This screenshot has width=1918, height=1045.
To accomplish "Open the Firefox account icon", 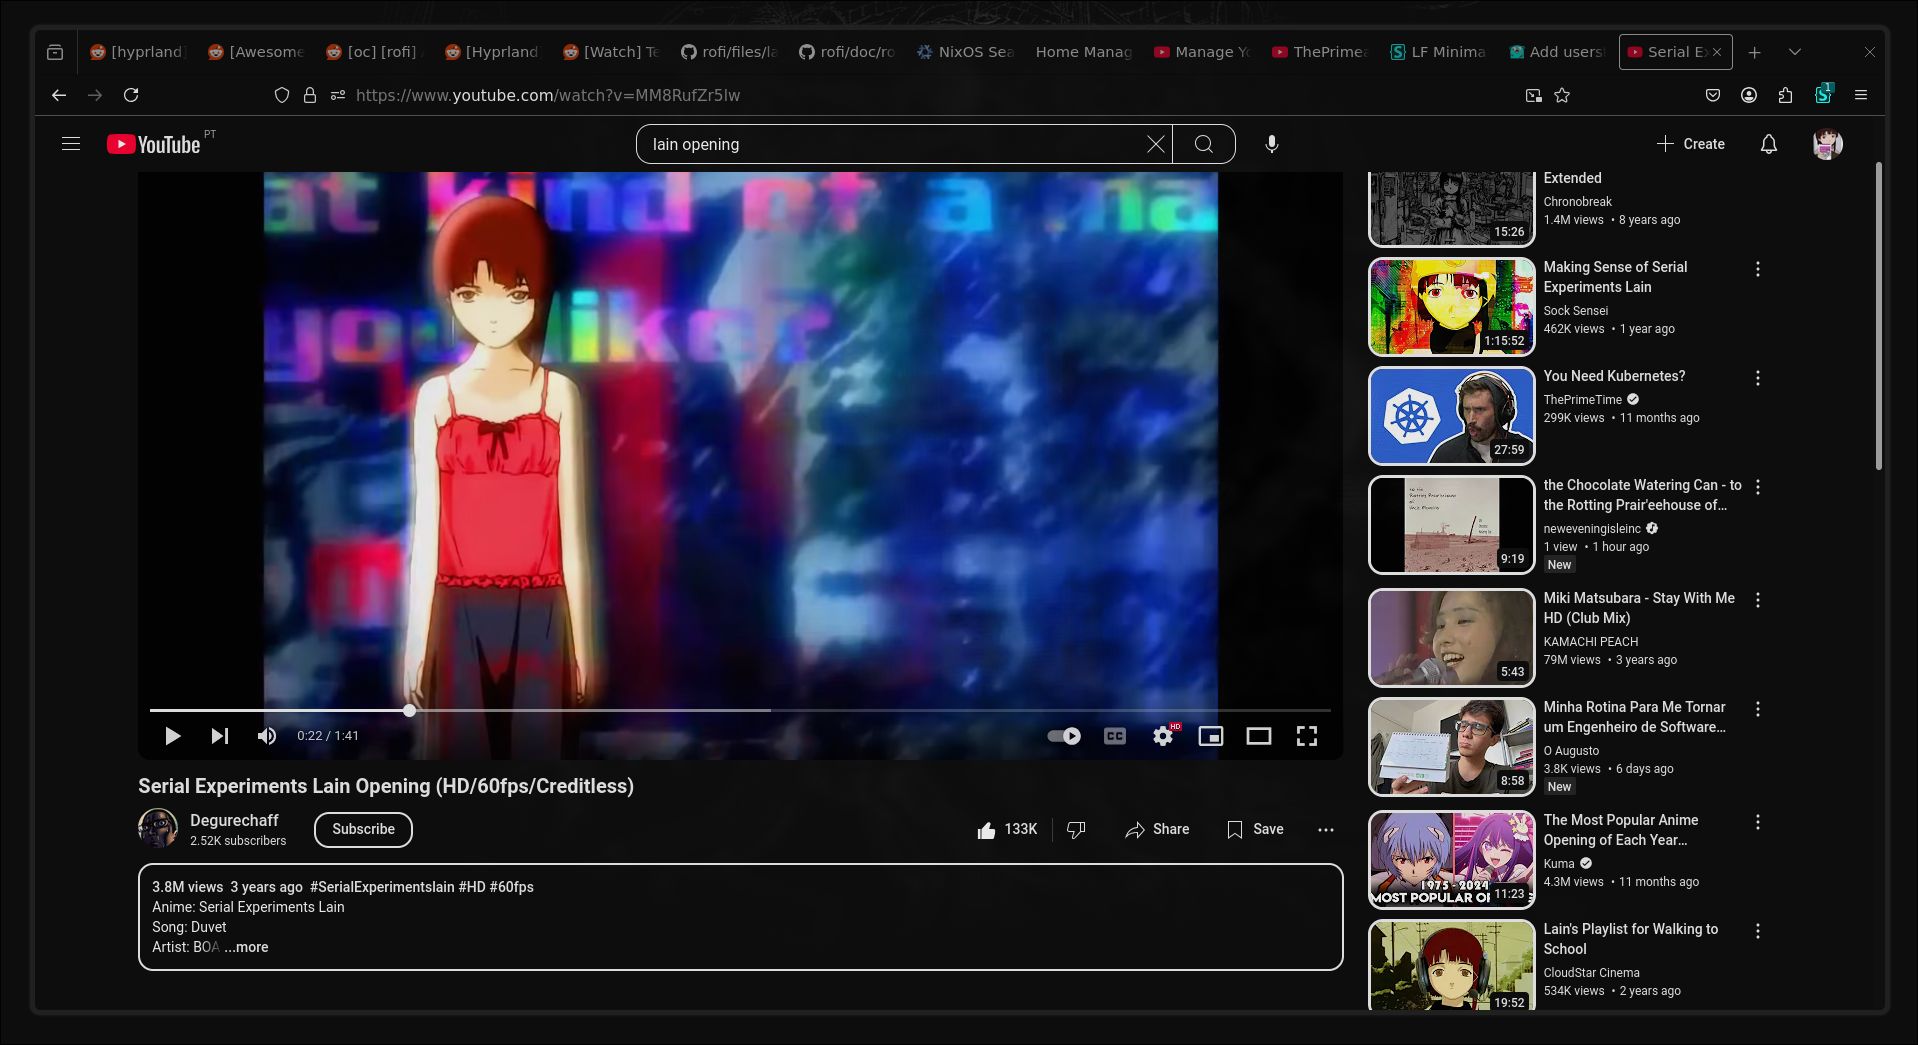I will tap(1749, 95).
